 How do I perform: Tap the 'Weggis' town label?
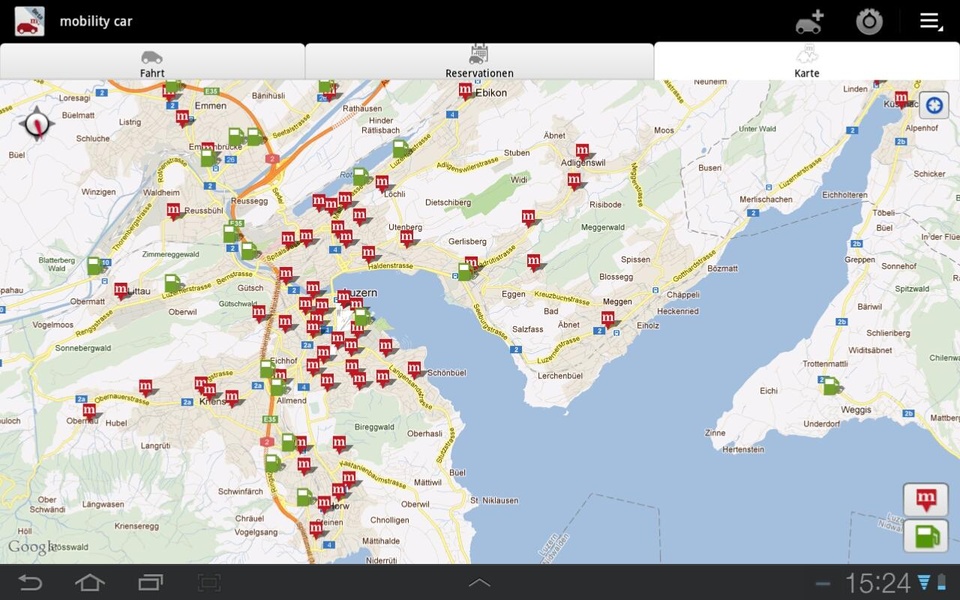(856, 410)
